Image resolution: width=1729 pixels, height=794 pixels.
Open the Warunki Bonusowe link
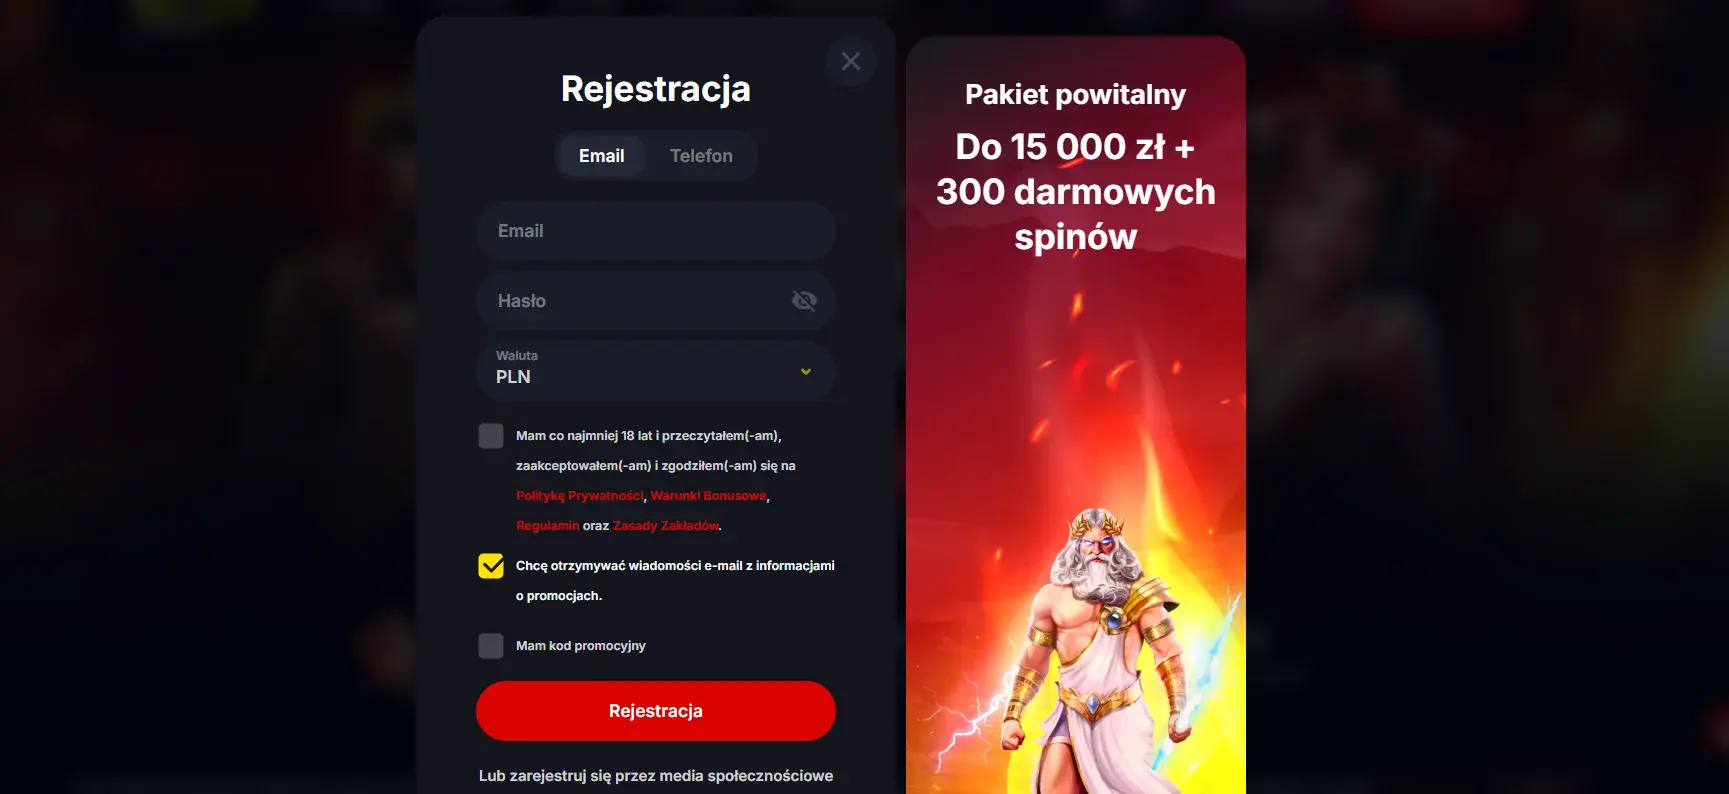pyautogui.click(x=708, y=496)
